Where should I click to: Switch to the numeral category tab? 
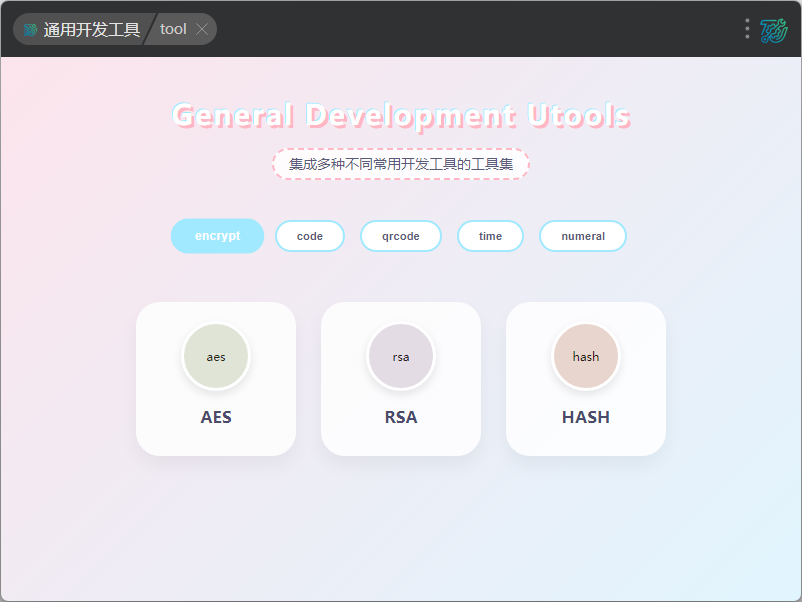[583, 236]
